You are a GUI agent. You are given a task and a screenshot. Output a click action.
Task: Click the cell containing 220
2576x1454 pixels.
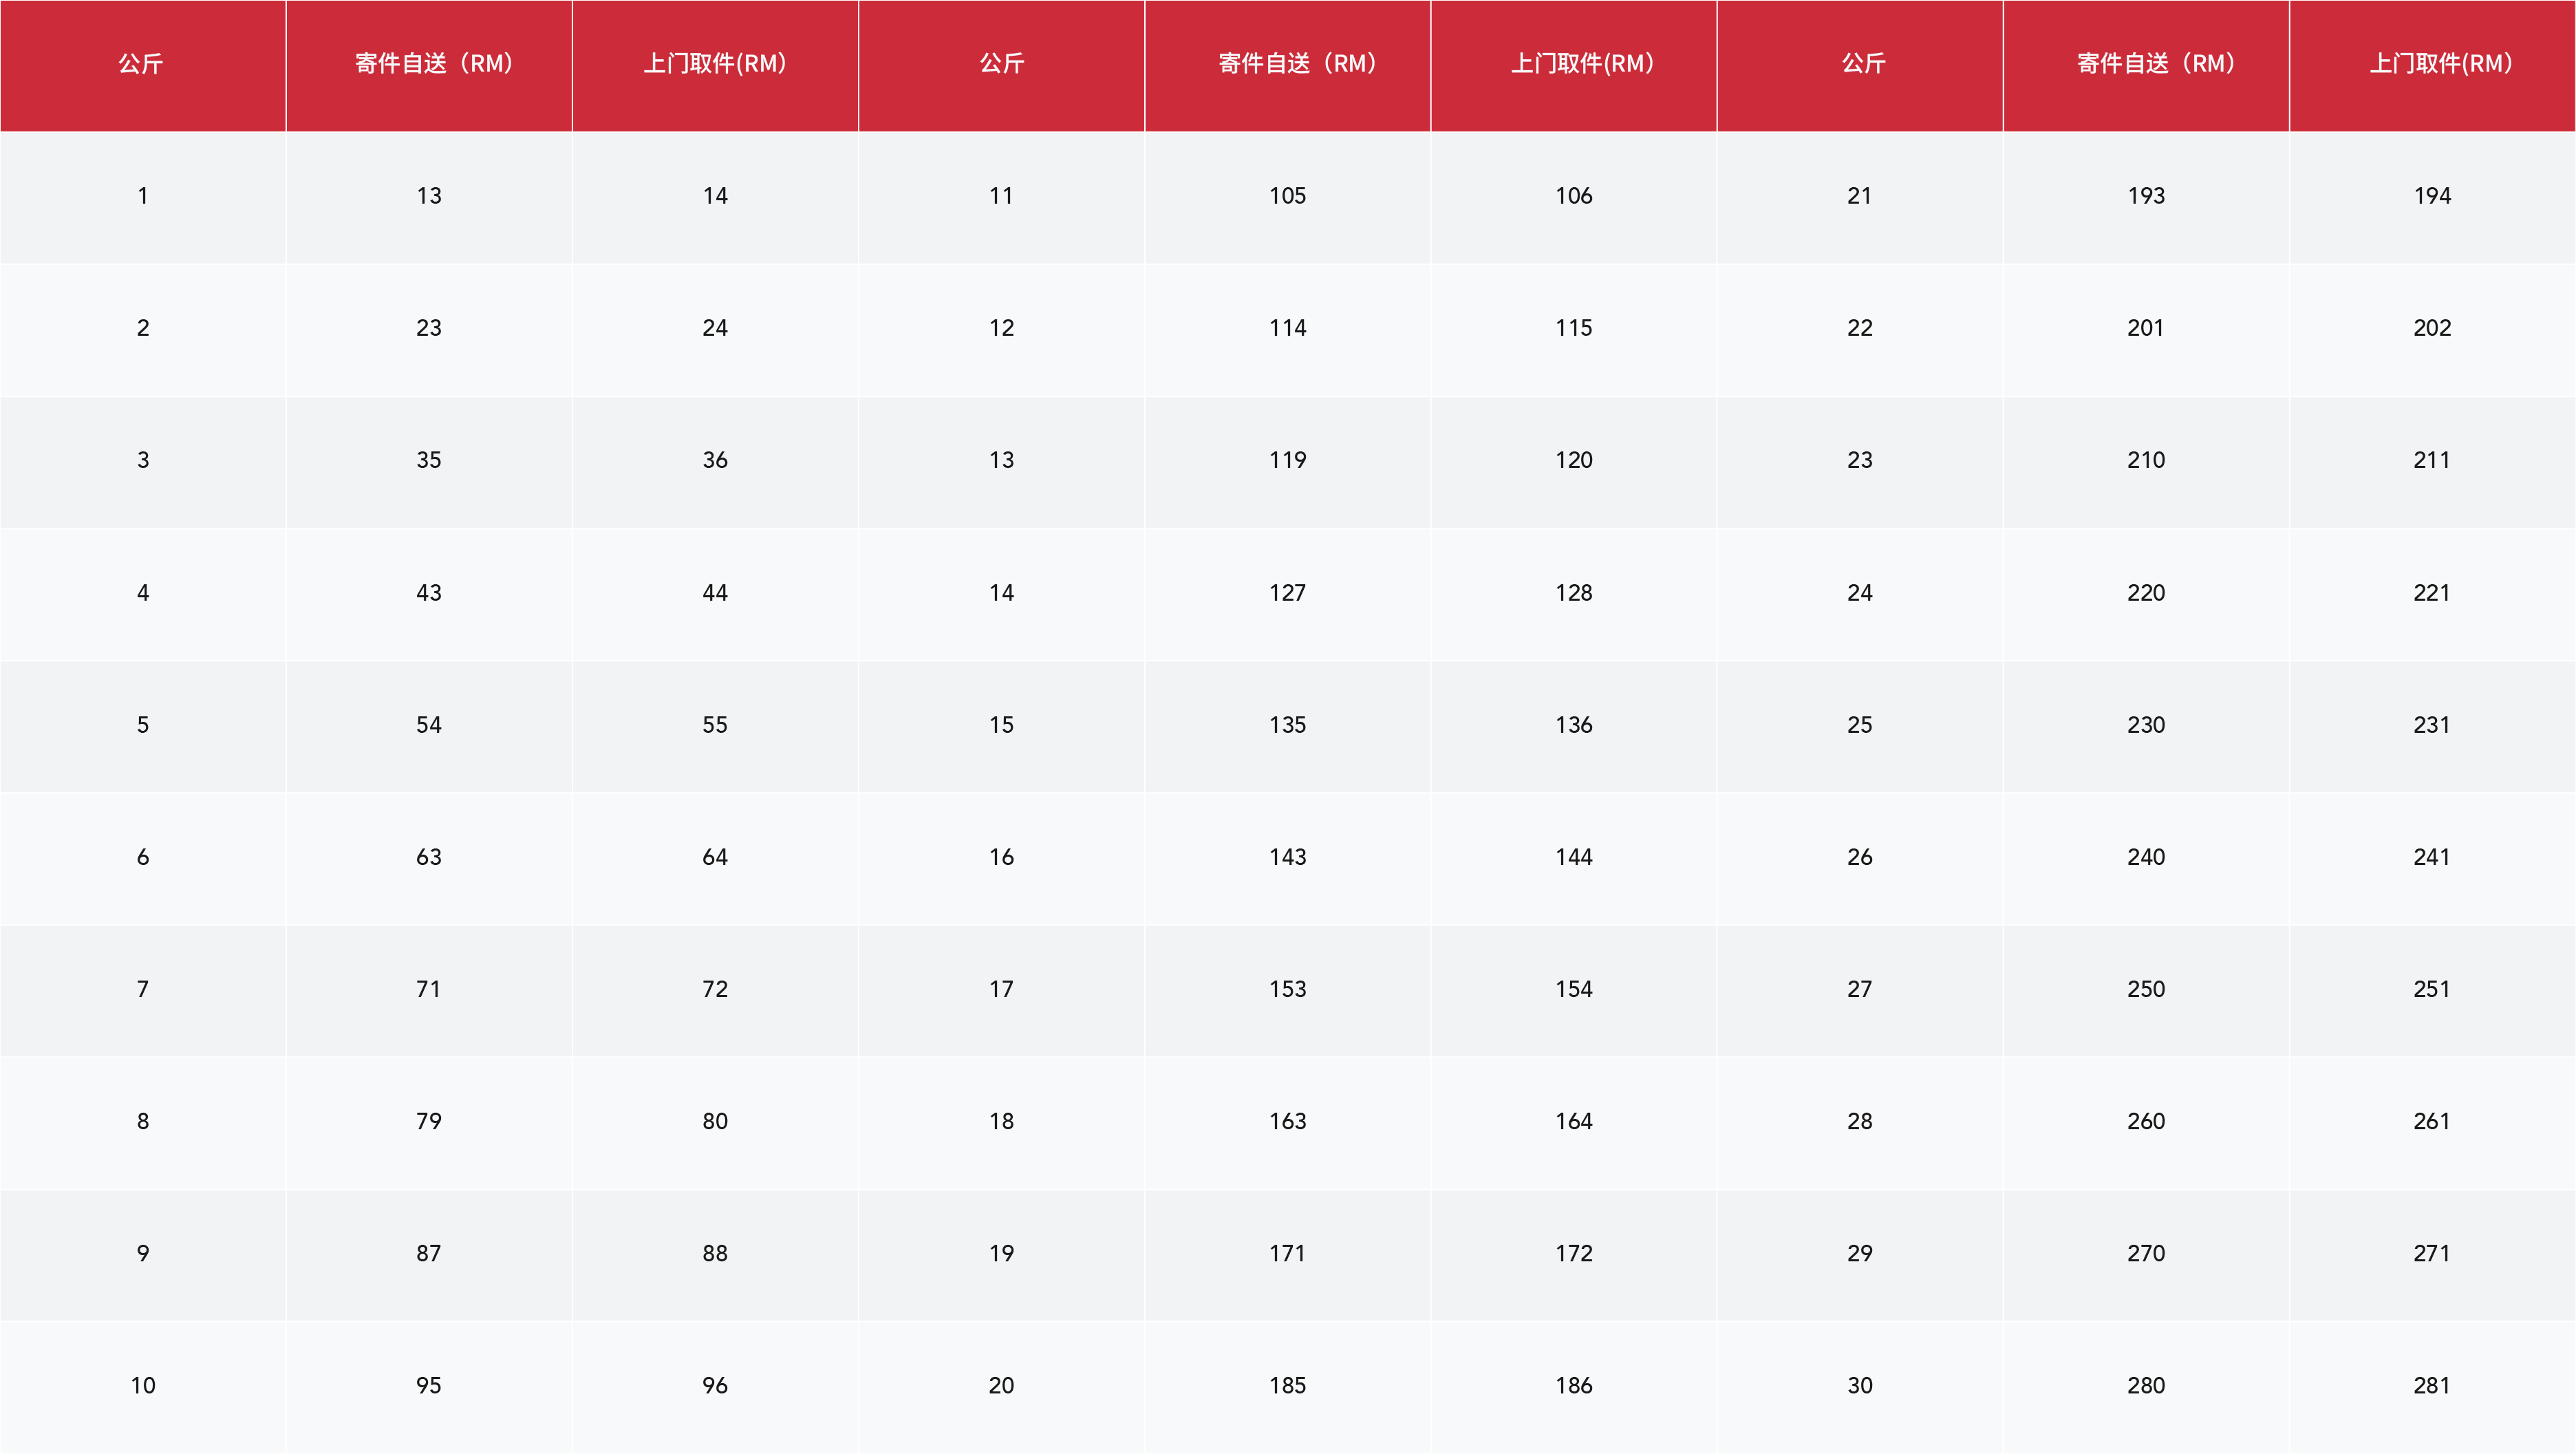click(2145, 593)
